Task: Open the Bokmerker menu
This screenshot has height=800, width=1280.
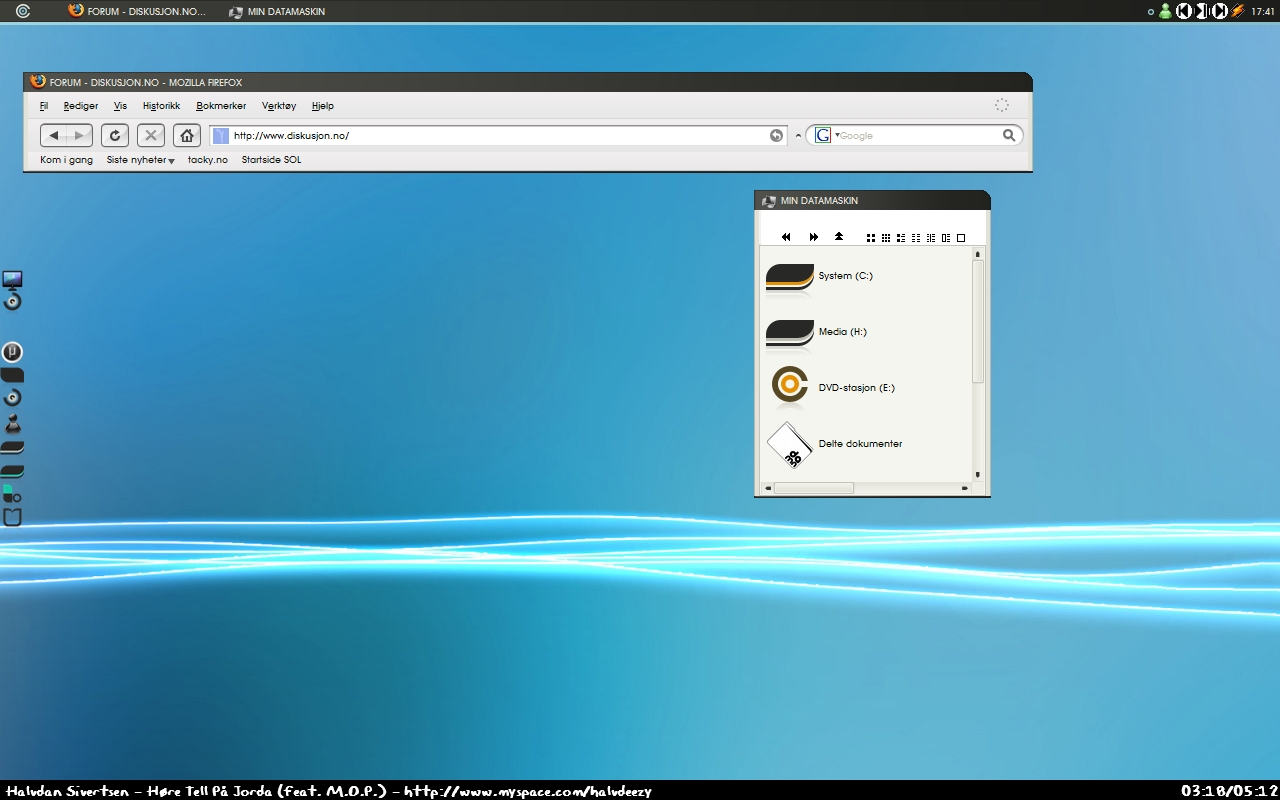Action: (221, 106)
